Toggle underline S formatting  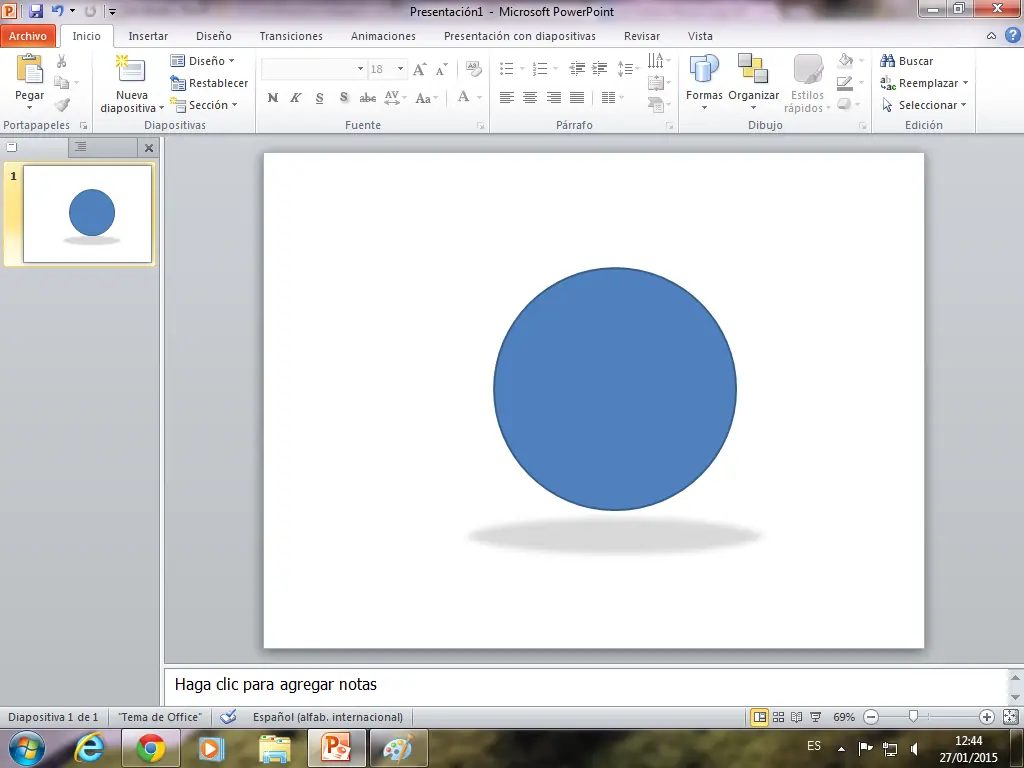click(319, 98)
